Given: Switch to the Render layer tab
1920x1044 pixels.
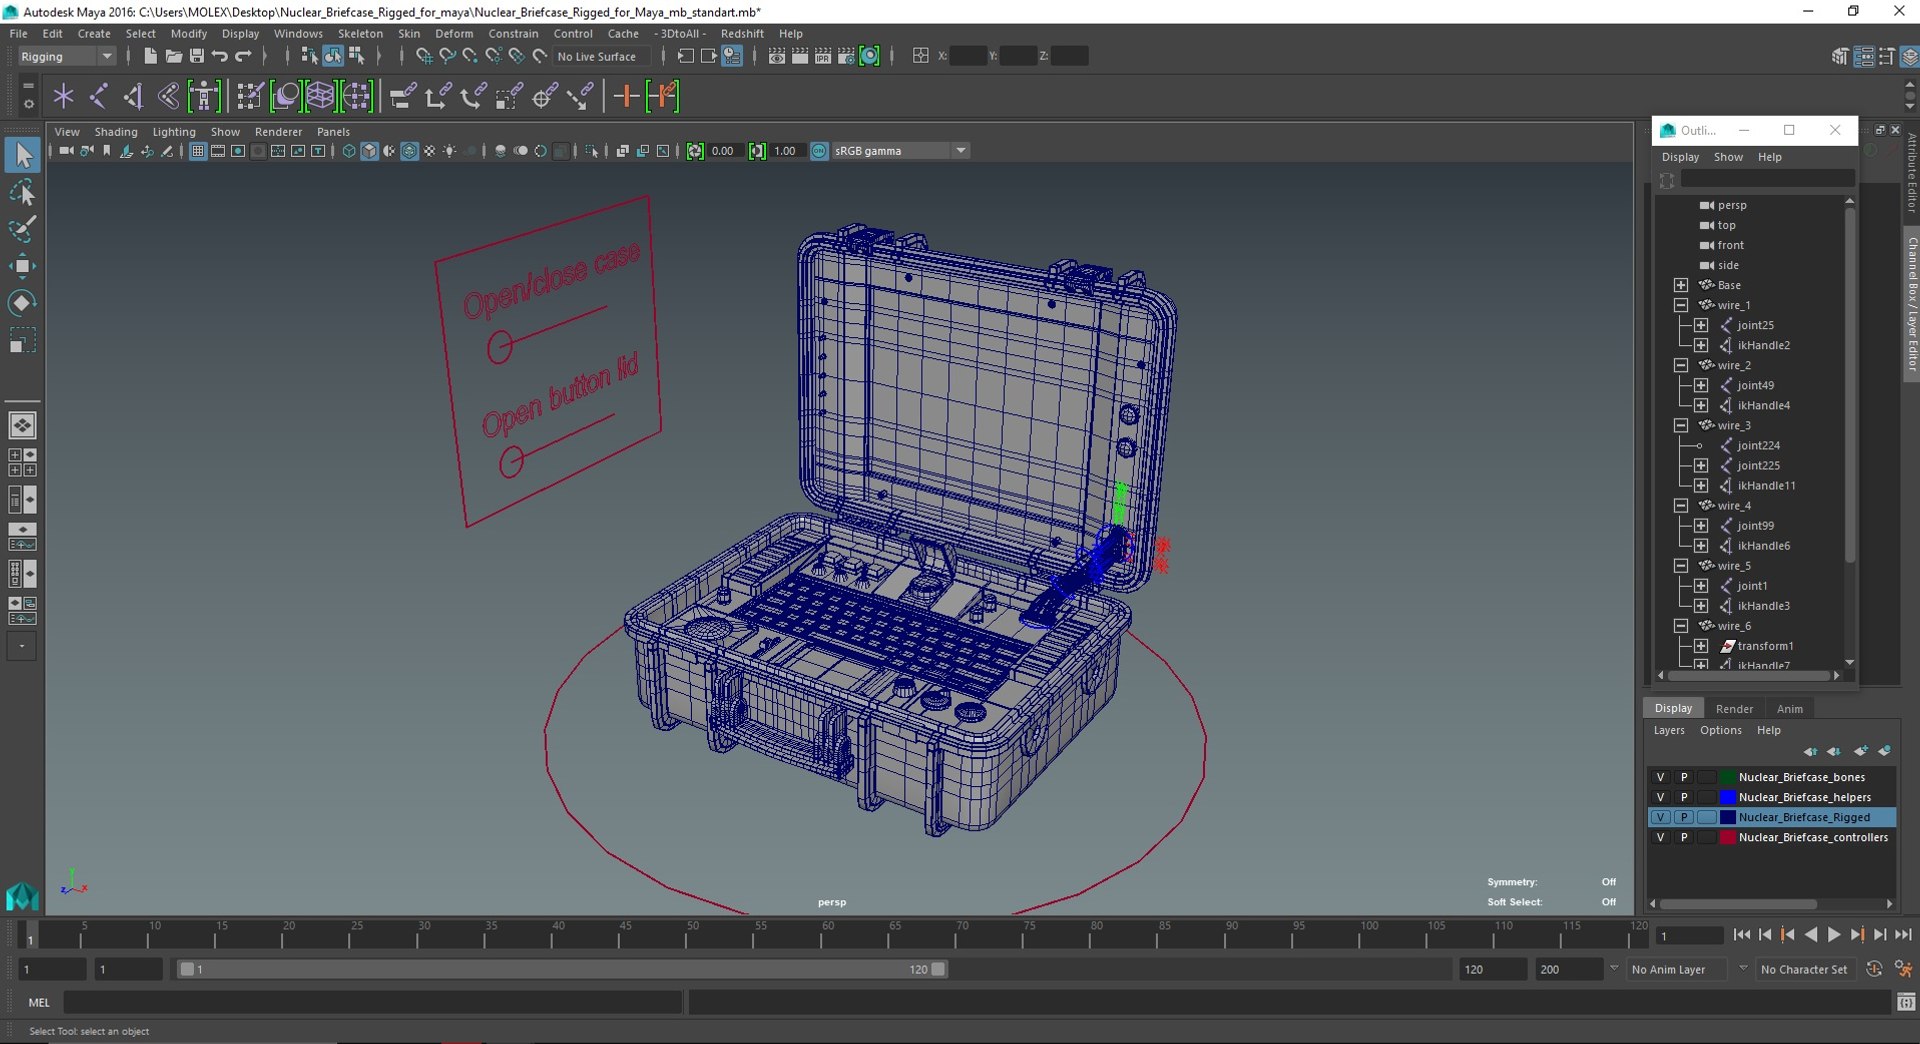Looking at the screenshot, I should tap(1734, 709).
